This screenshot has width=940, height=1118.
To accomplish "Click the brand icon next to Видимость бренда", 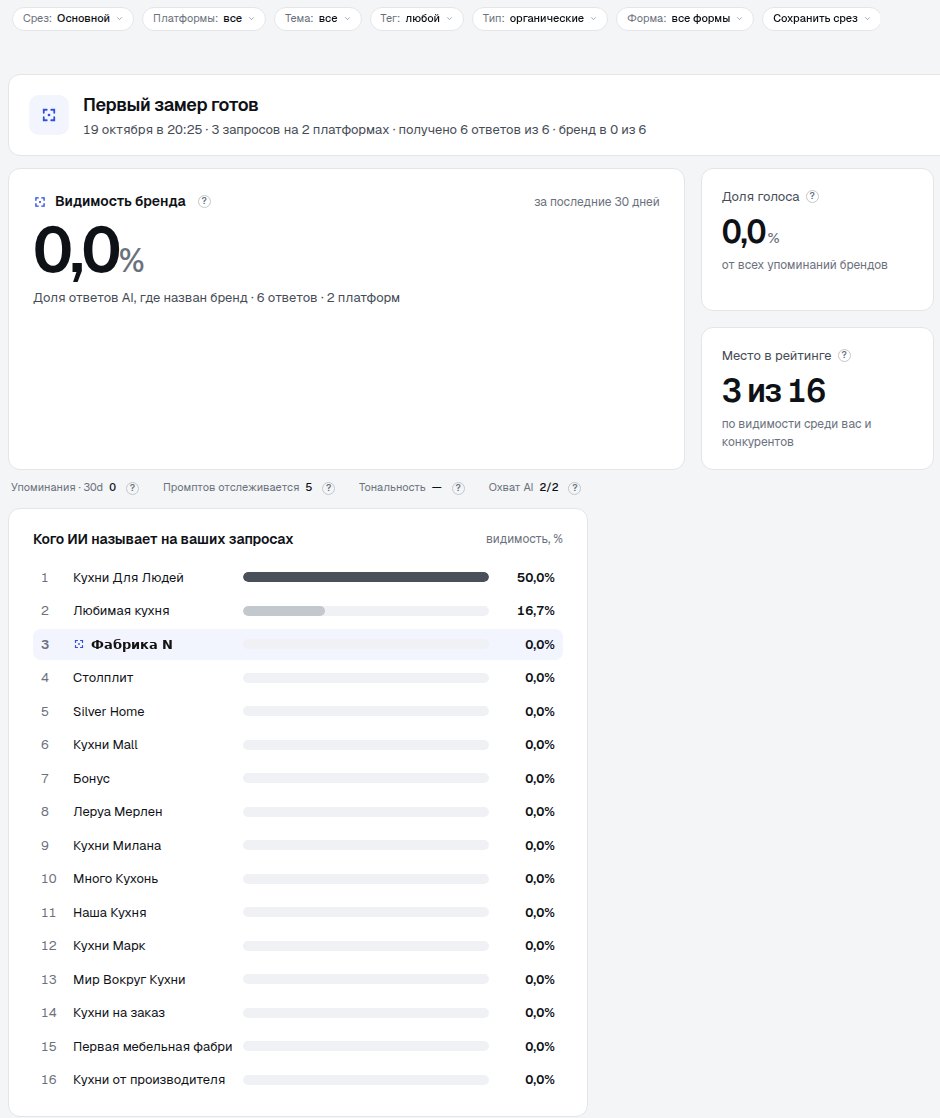I will coord(40,202).
